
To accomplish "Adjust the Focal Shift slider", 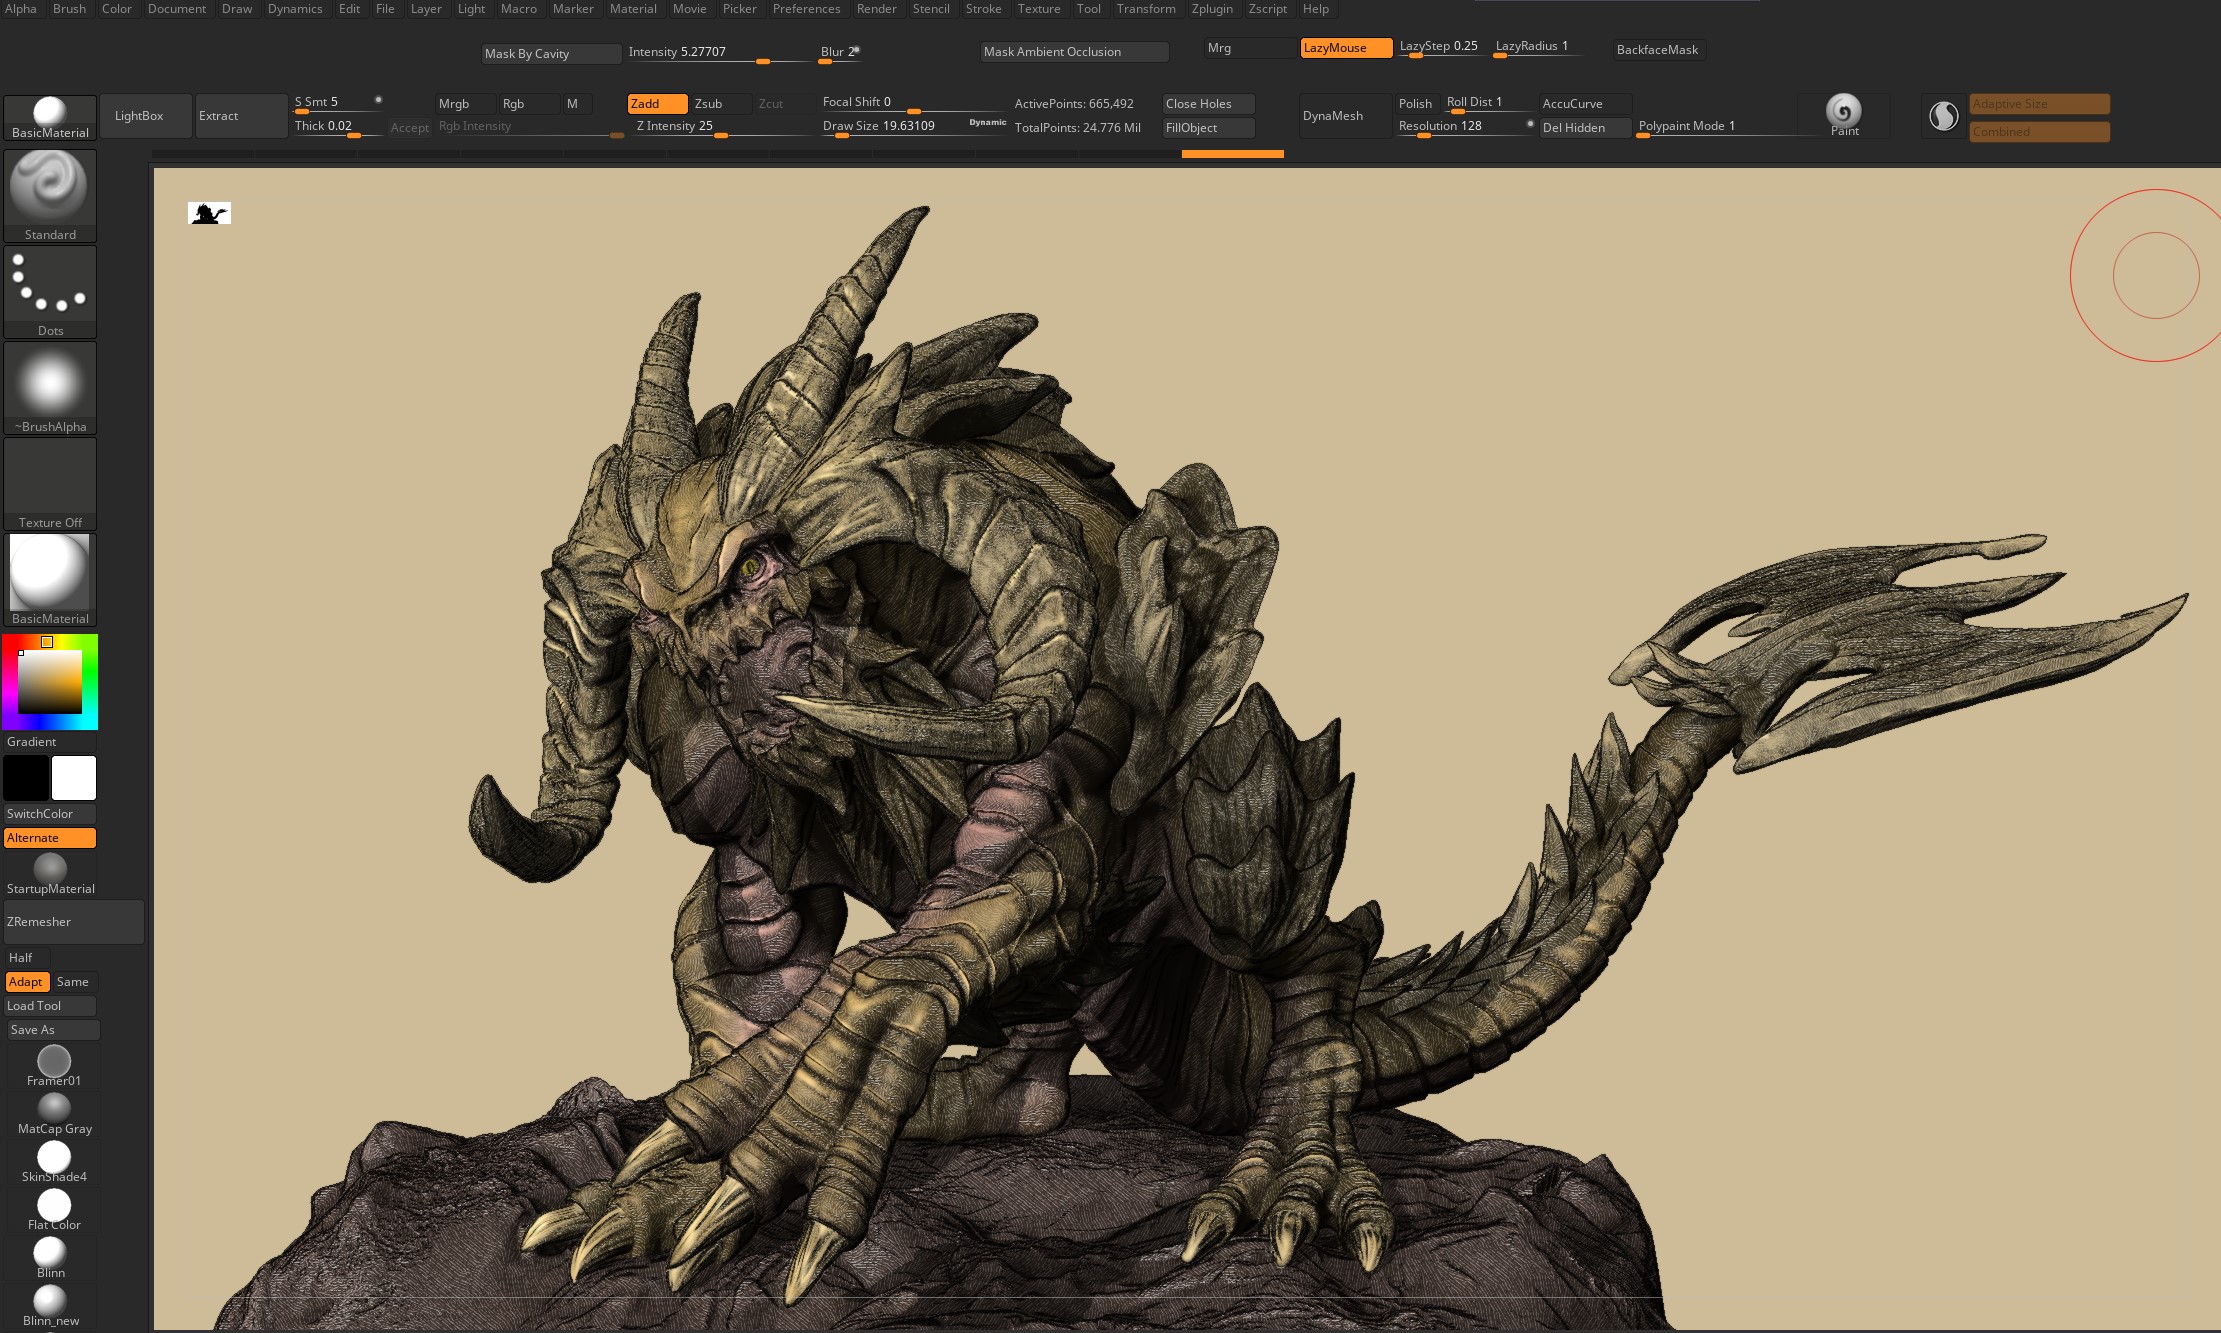I will coord(912,103).
